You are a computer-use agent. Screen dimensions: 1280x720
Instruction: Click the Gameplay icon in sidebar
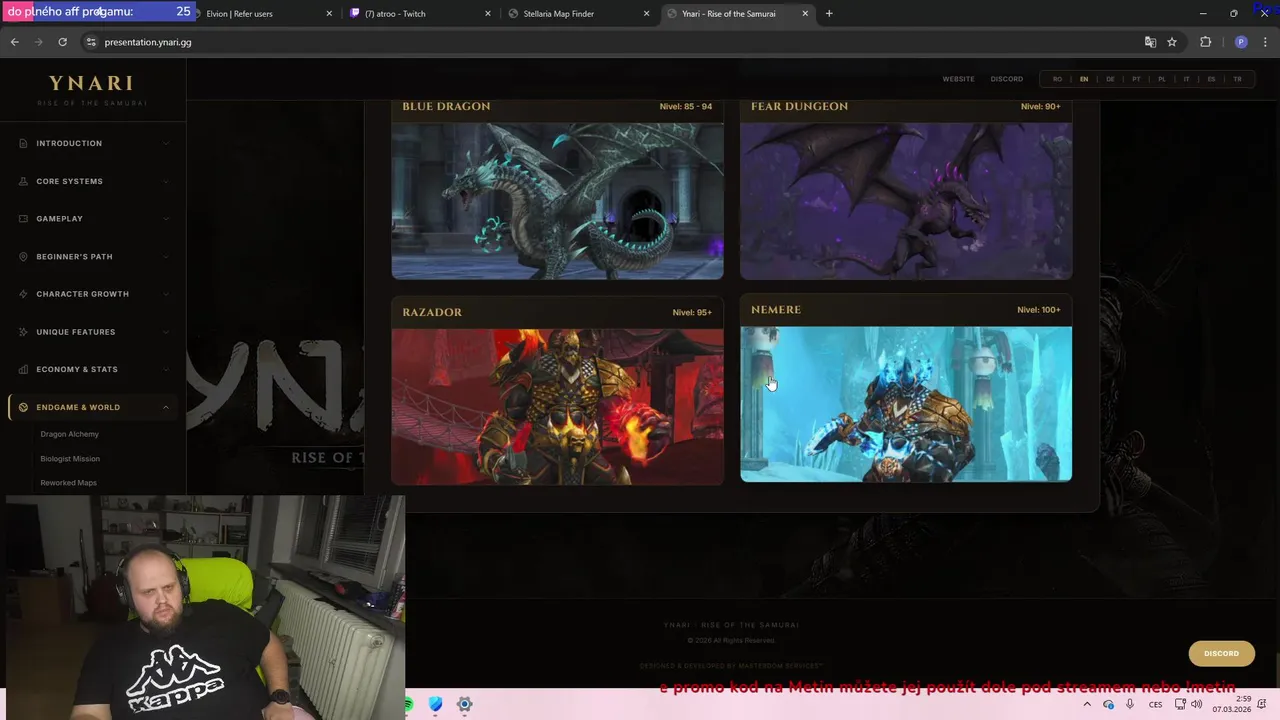23,219
